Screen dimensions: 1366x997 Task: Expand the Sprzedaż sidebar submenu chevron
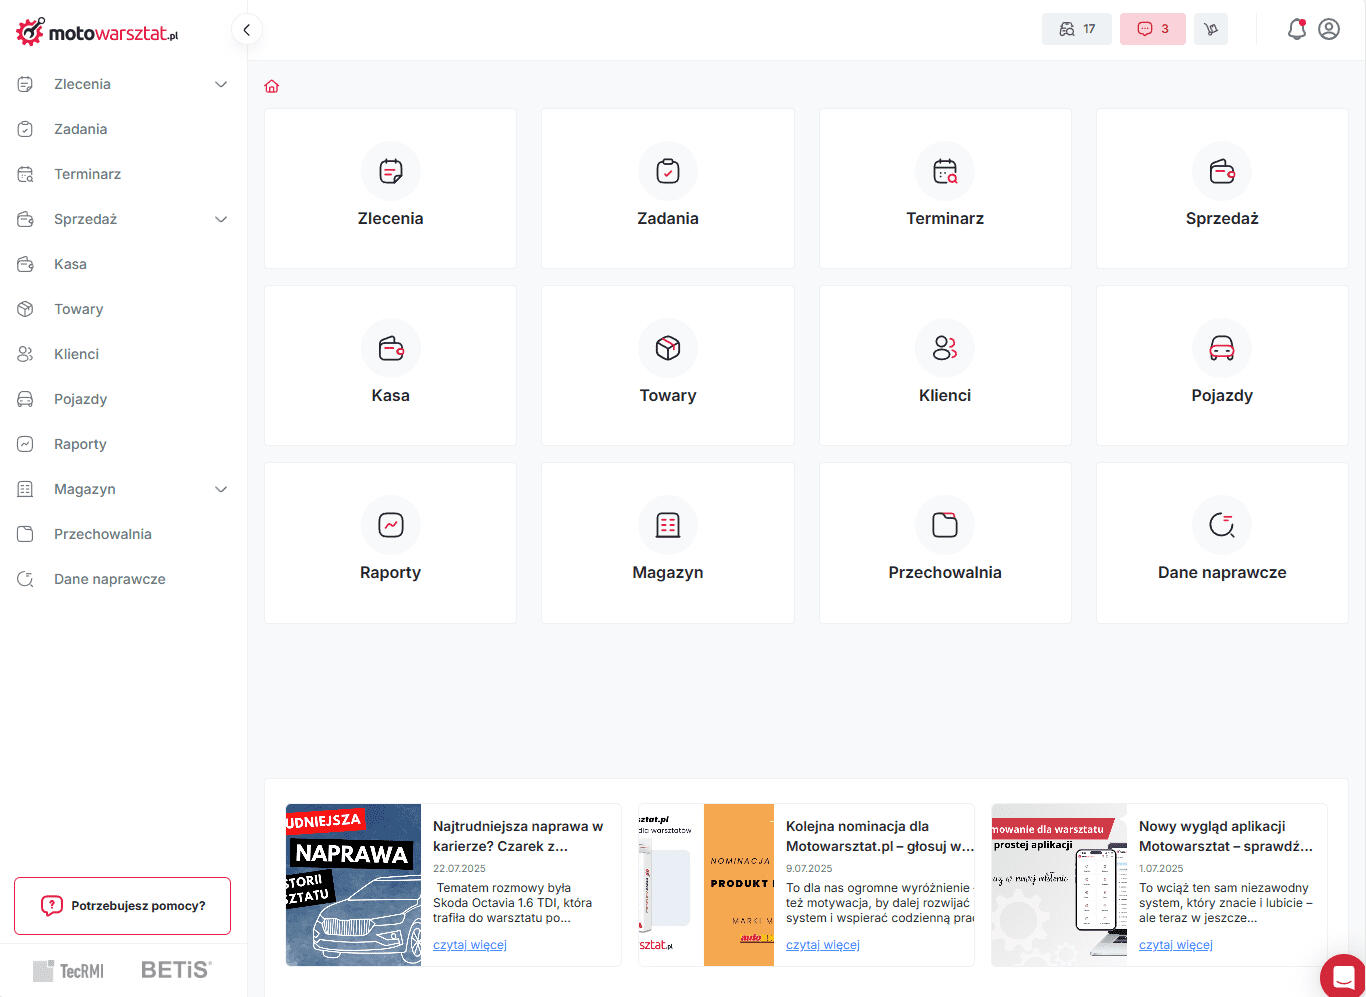pyautogui.click(x=221, y=220)
